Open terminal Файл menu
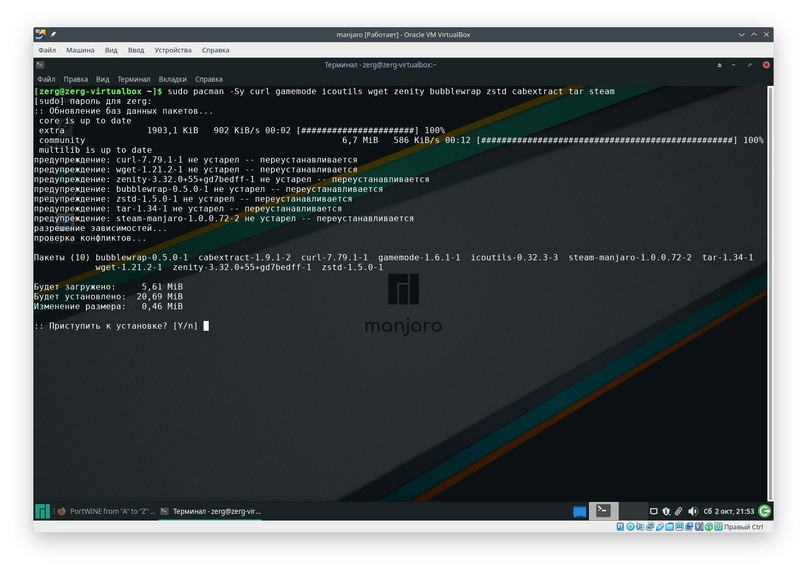The image size is (807, 572). pos(46,79)
